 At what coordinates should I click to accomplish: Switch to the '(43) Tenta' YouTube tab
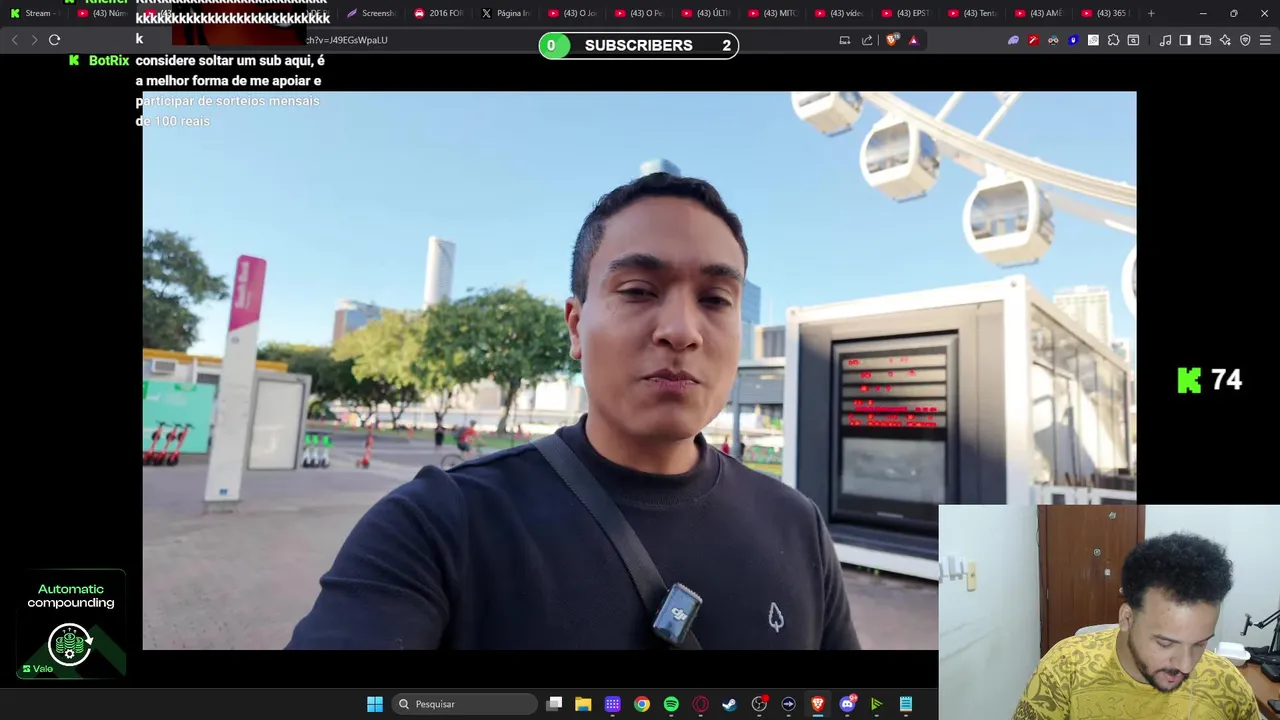click(973, 13)
